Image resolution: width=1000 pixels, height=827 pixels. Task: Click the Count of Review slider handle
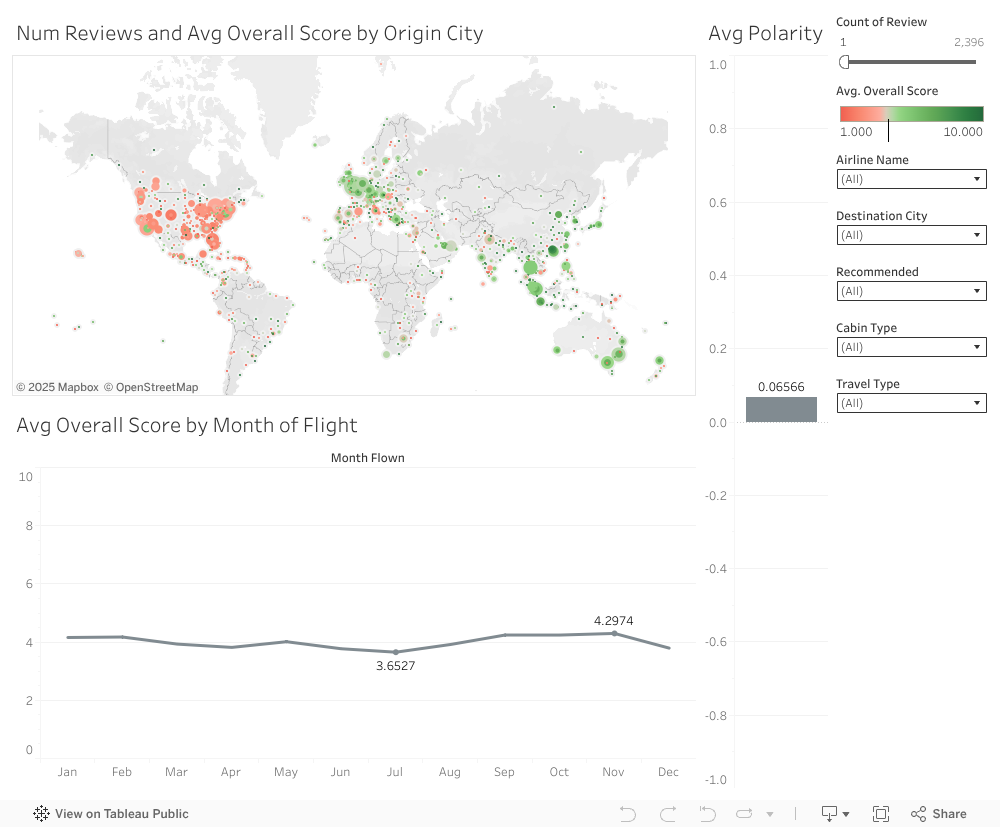pos(845,62)
